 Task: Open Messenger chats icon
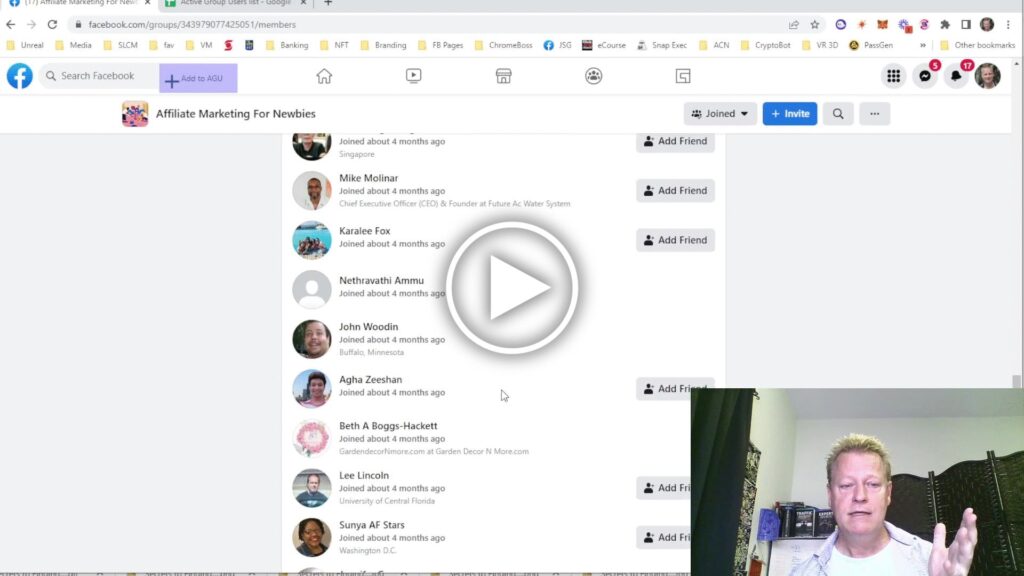click(925, 76)
